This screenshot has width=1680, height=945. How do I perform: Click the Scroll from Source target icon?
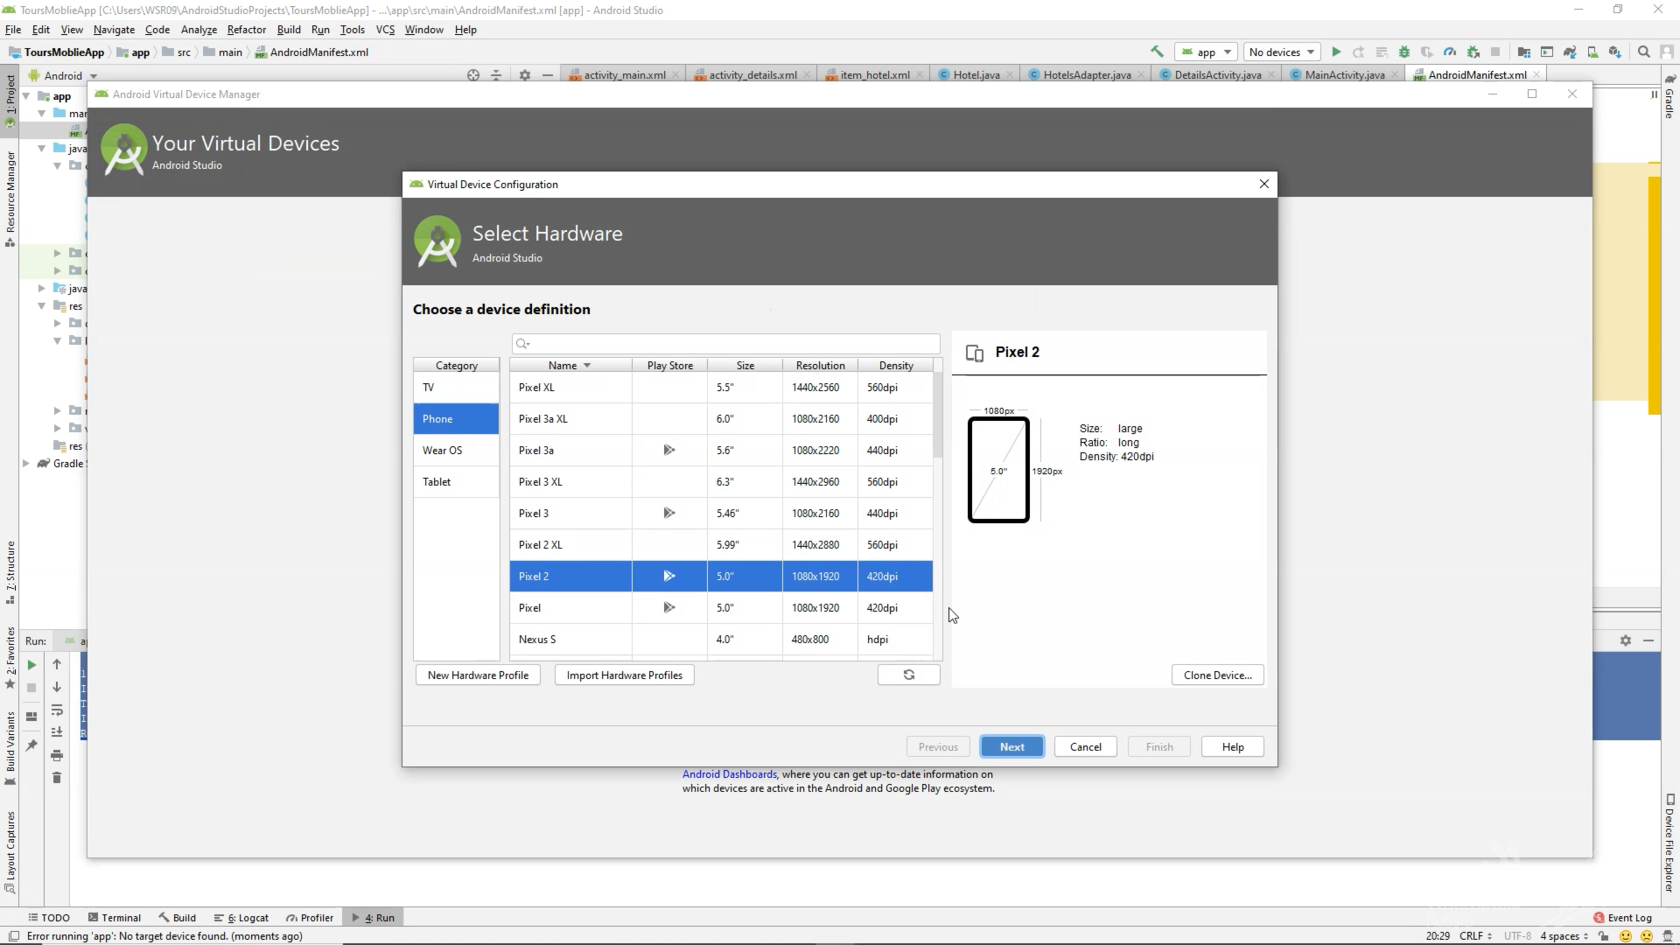(474, 75)
